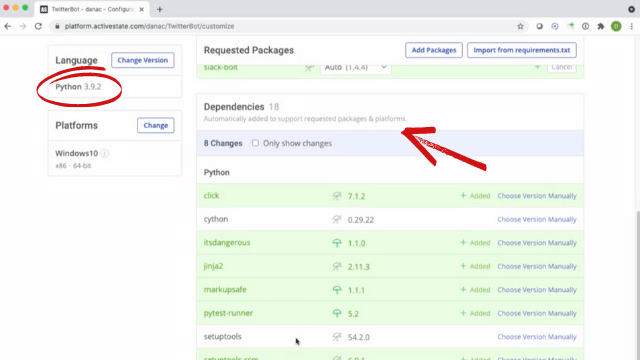Click the pytest-runner package name
The image size is (640, 360).
click(x=228, y=313)
